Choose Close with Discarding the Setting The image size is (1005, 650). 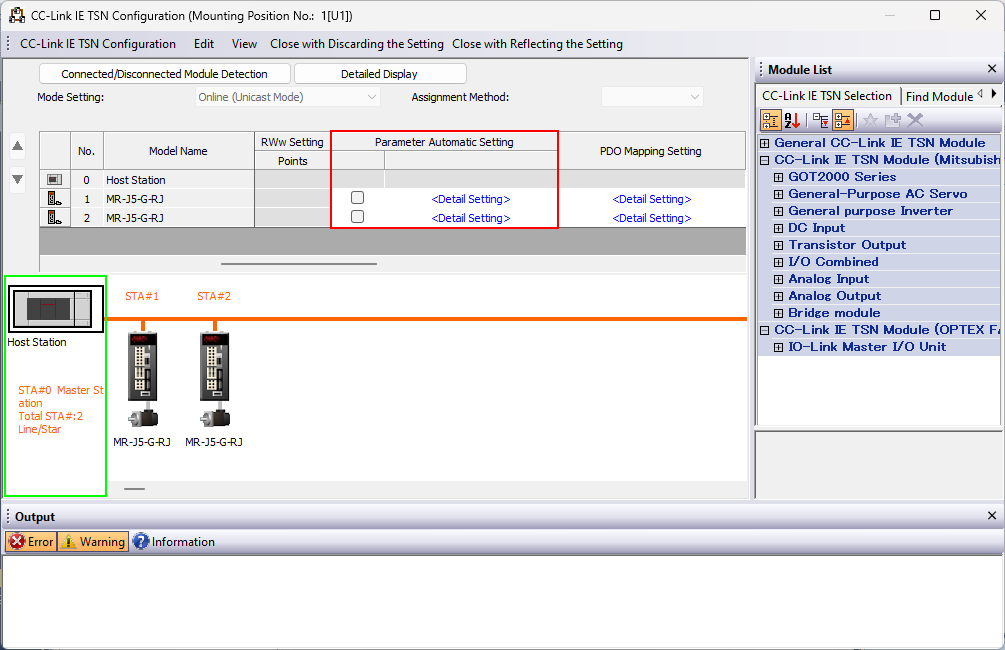pyautogui.click(x=357, y=44)
